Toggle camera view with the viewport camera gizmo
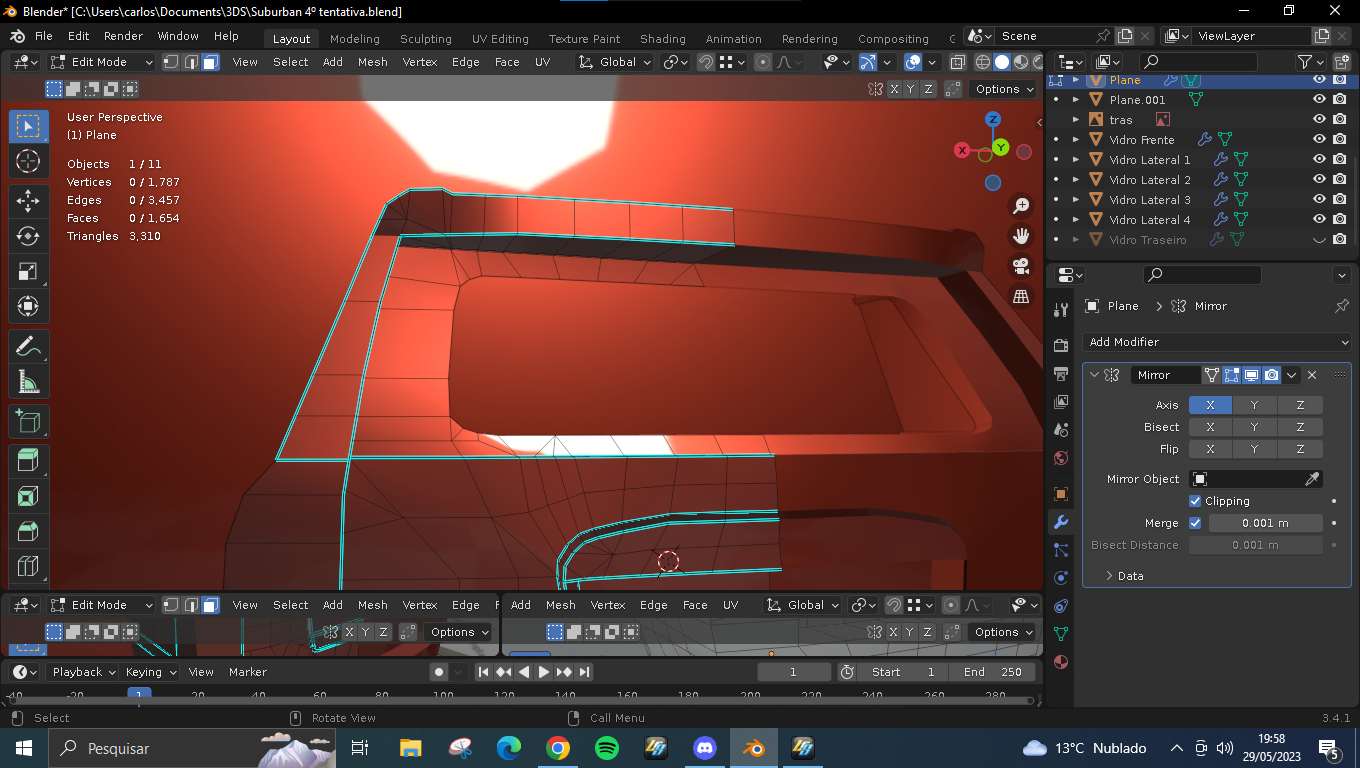 pos(1021,266)
